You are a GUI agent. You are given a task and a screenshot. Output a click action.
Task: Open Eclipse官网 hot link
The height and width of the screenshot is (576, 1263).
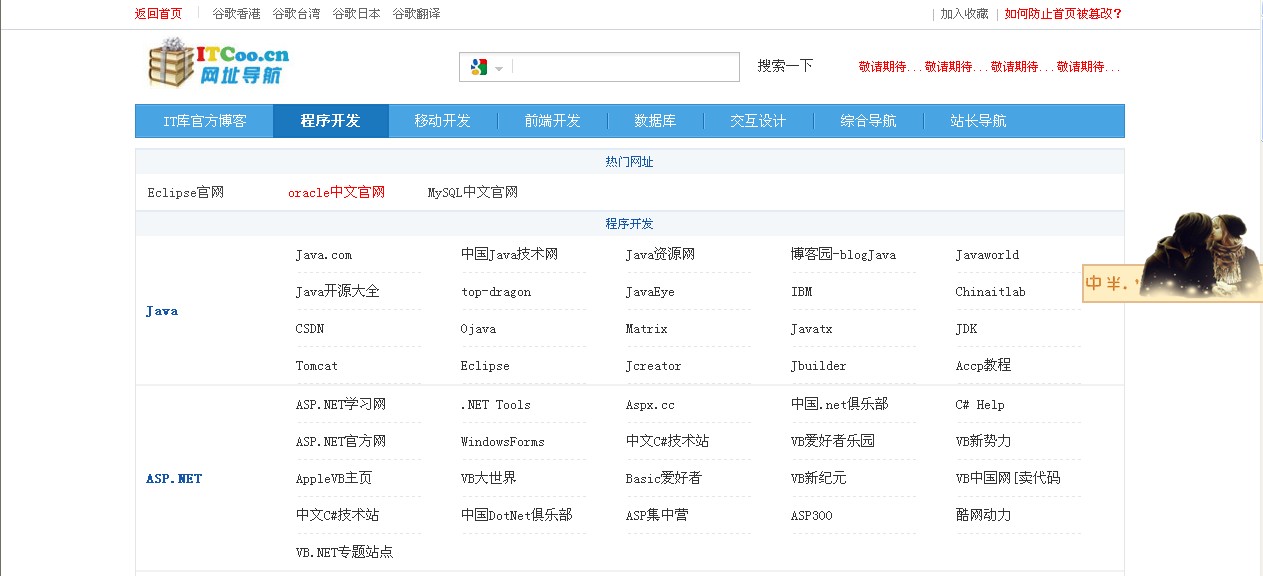point(185,192)
